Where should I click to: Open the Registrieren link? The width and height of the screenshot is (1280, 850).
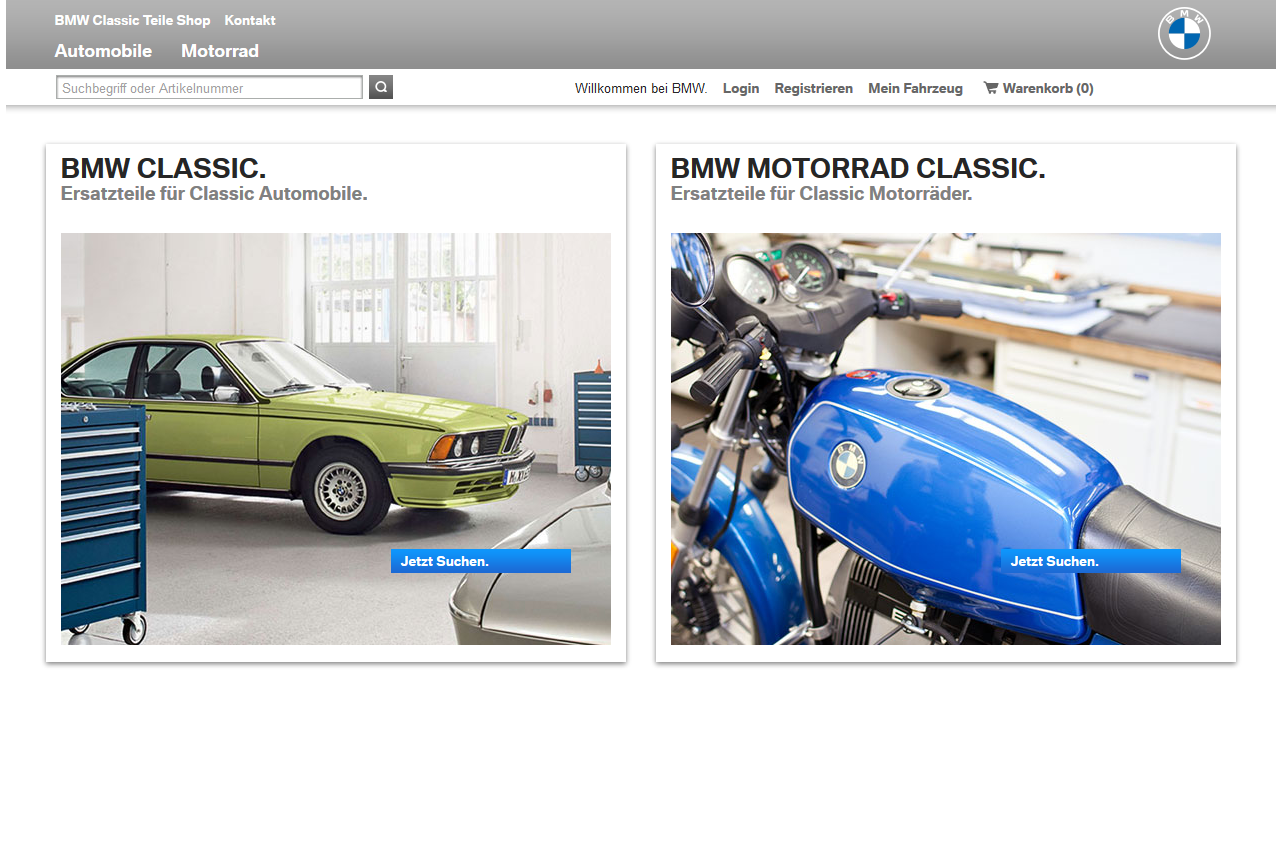click(814, 88)
